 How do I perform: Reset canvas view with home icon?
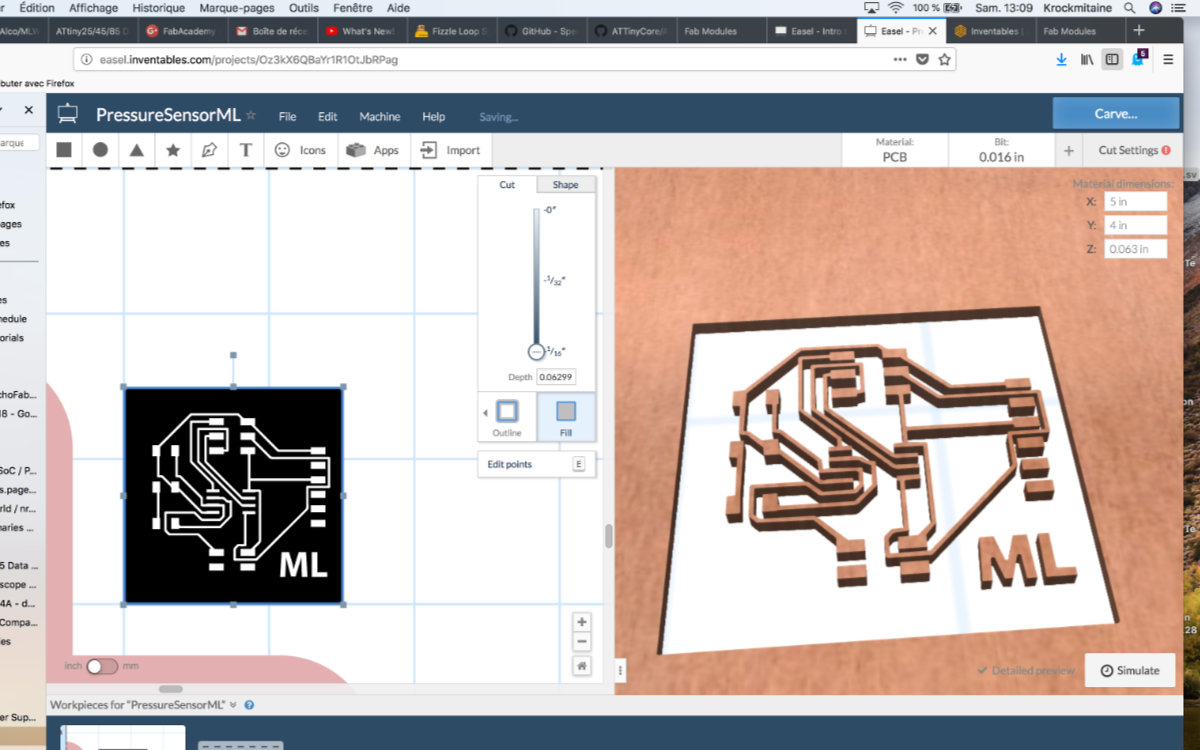pyautogui.click(x=582, y=665)
